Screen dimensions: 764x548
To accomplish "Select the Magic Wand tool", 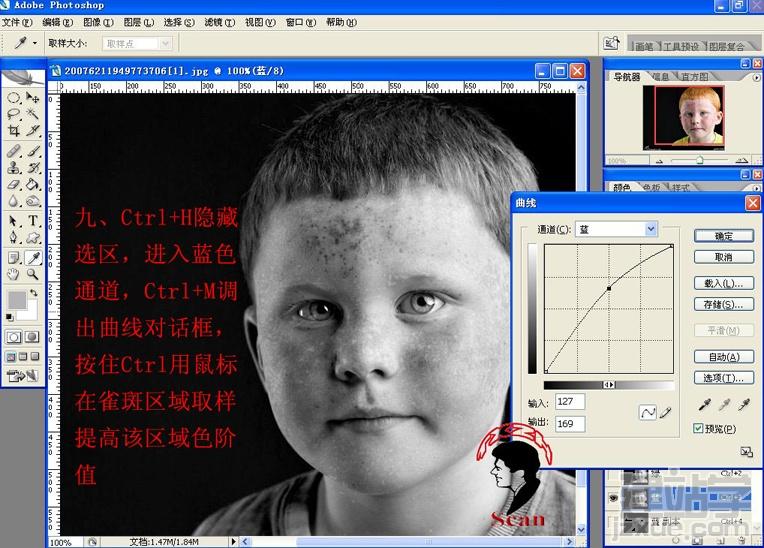I will click(33, 114).
